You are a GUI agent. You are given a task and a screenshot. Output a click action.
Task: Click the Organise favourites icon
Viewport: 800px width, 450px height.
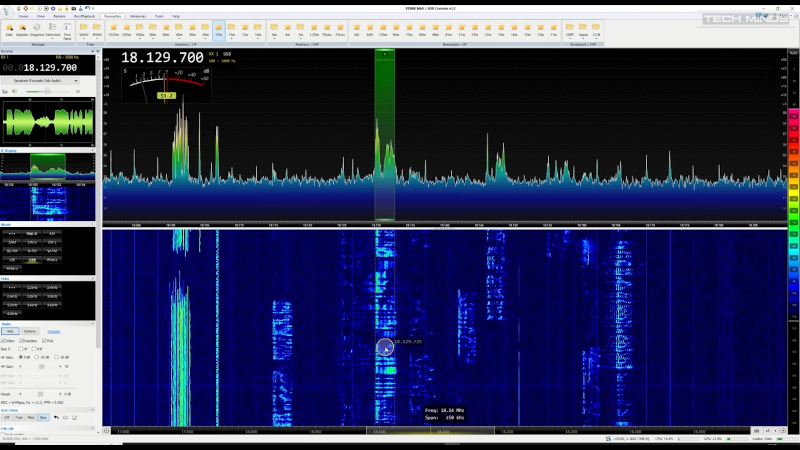tap(37, 29)
